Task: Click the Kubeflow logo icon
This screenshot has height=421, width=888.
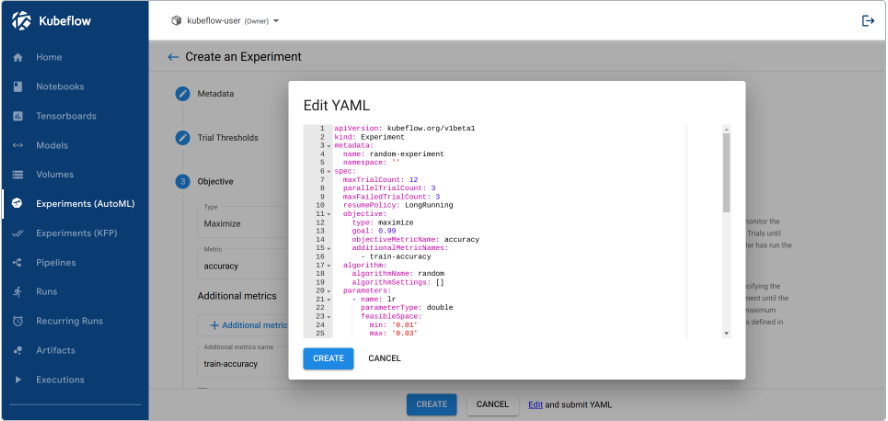Action: coord(22,20)
